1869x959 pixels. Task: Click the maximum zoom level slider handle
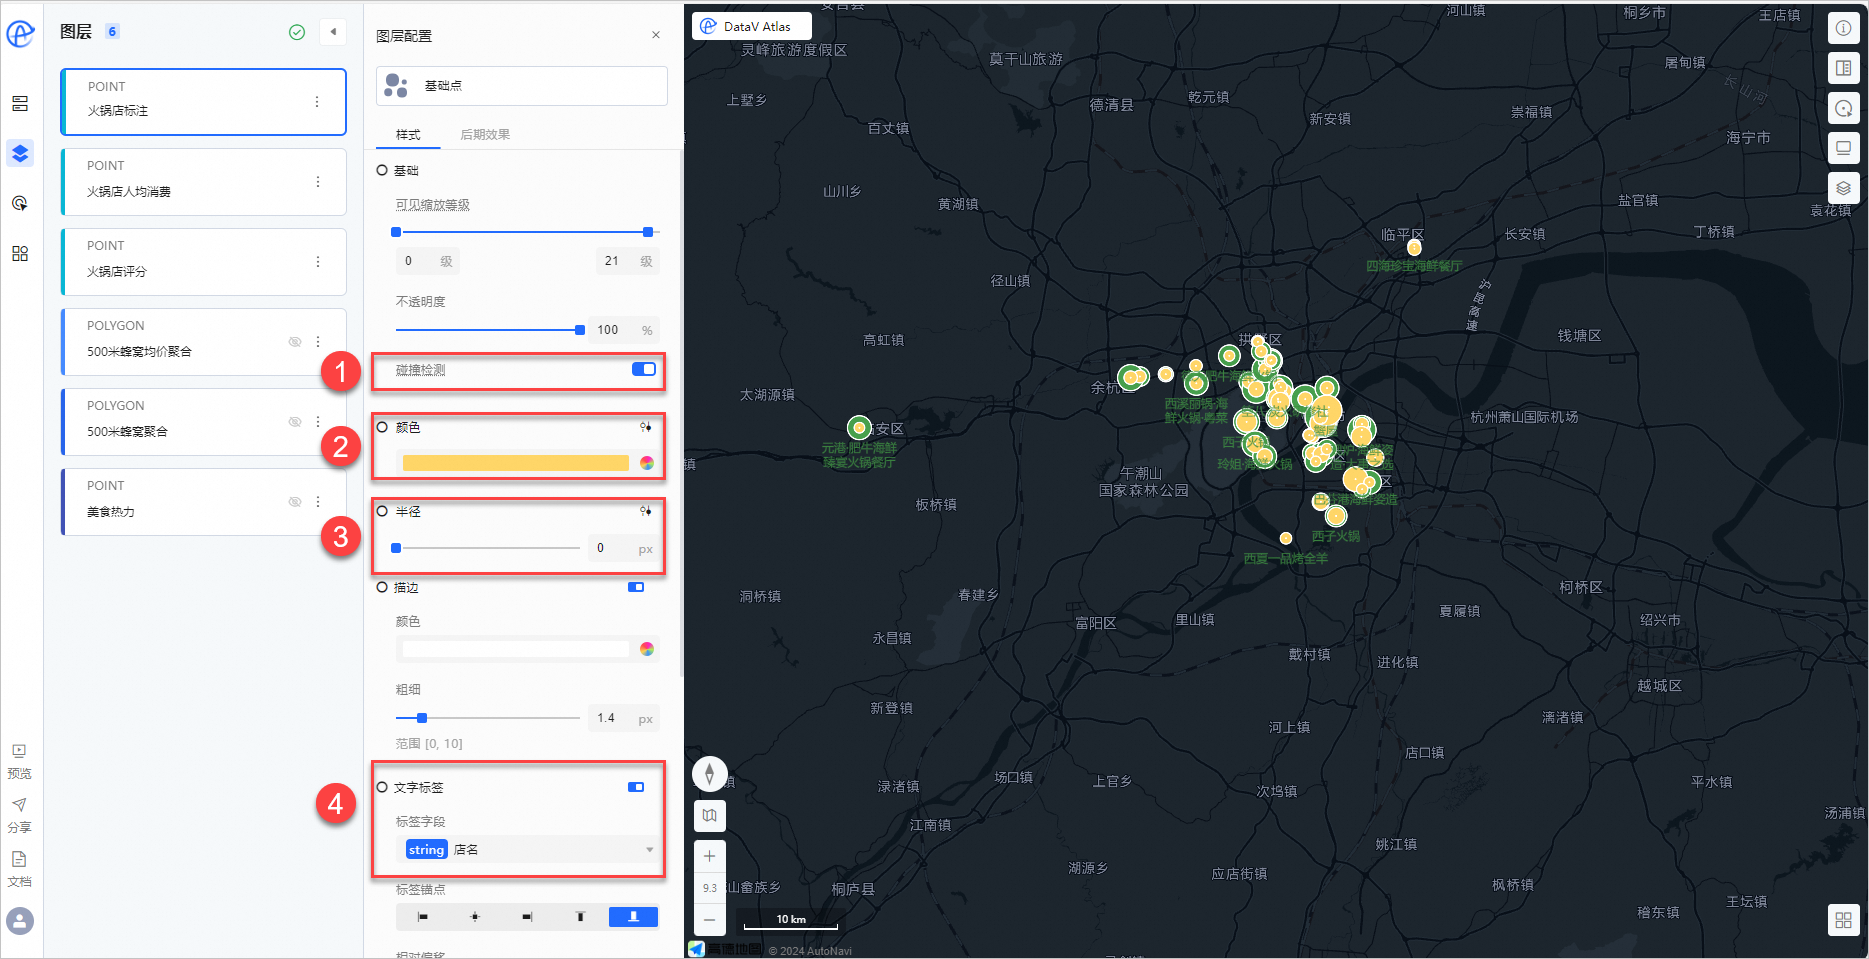pyautogui.click(x=648, y=232)
